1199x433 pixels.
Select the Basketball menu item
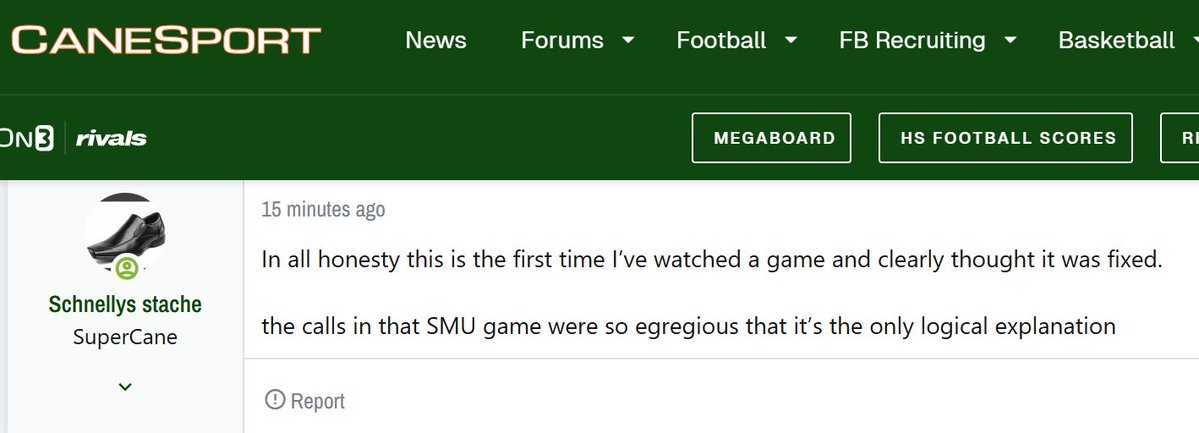(x=1116, y=41)
